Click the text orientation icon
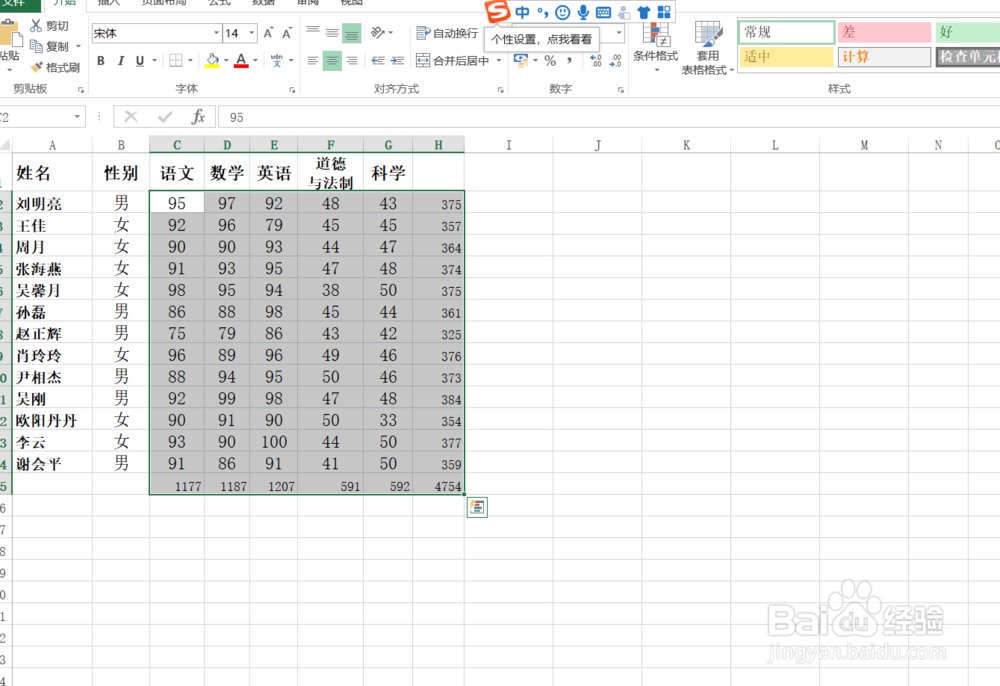 (x=378, y=33)
